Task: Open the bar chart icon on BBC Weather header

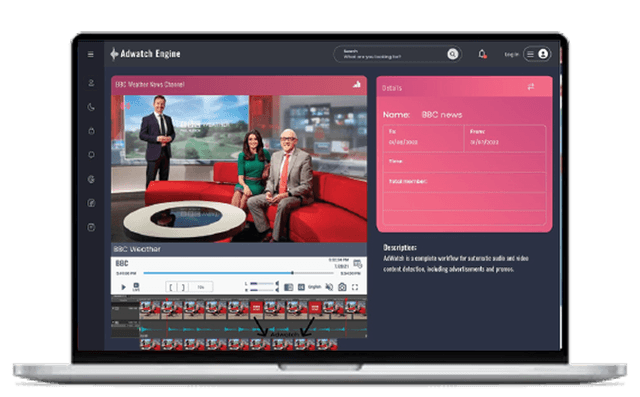Action: (x=357, y=84)
